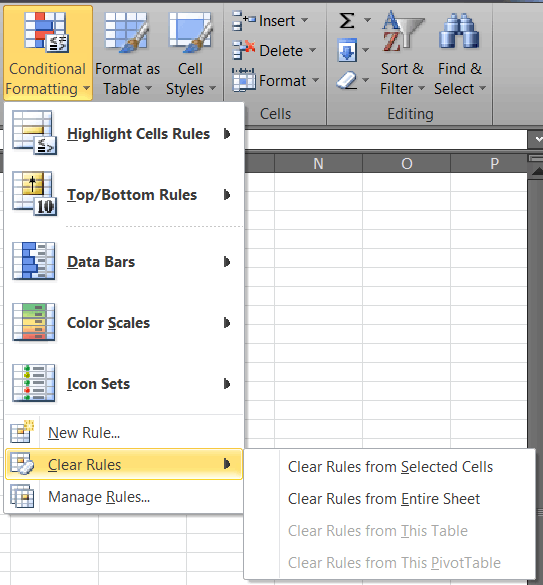Click the Sort & Filter label
The width and height of the screenshot is (543, 585).
coord(402,79)
